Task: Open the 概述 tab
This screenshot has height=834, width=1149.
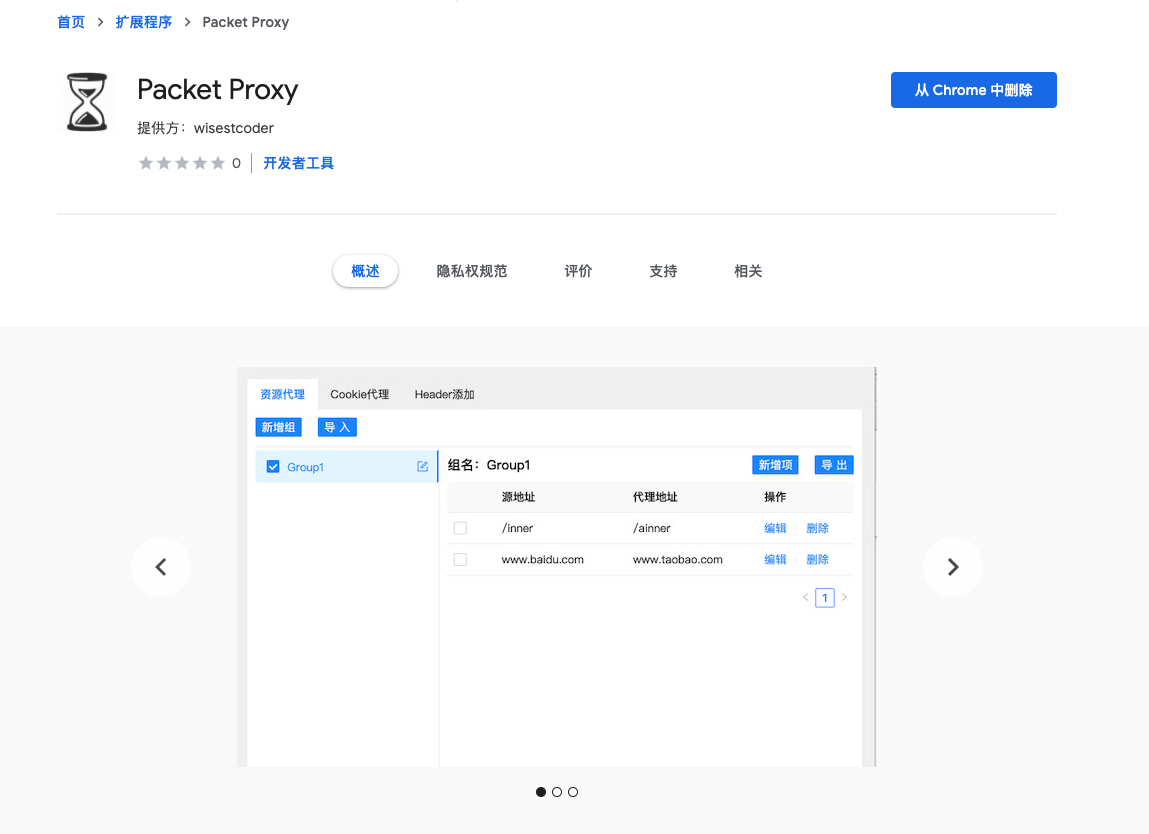Action: pos(365,271)
